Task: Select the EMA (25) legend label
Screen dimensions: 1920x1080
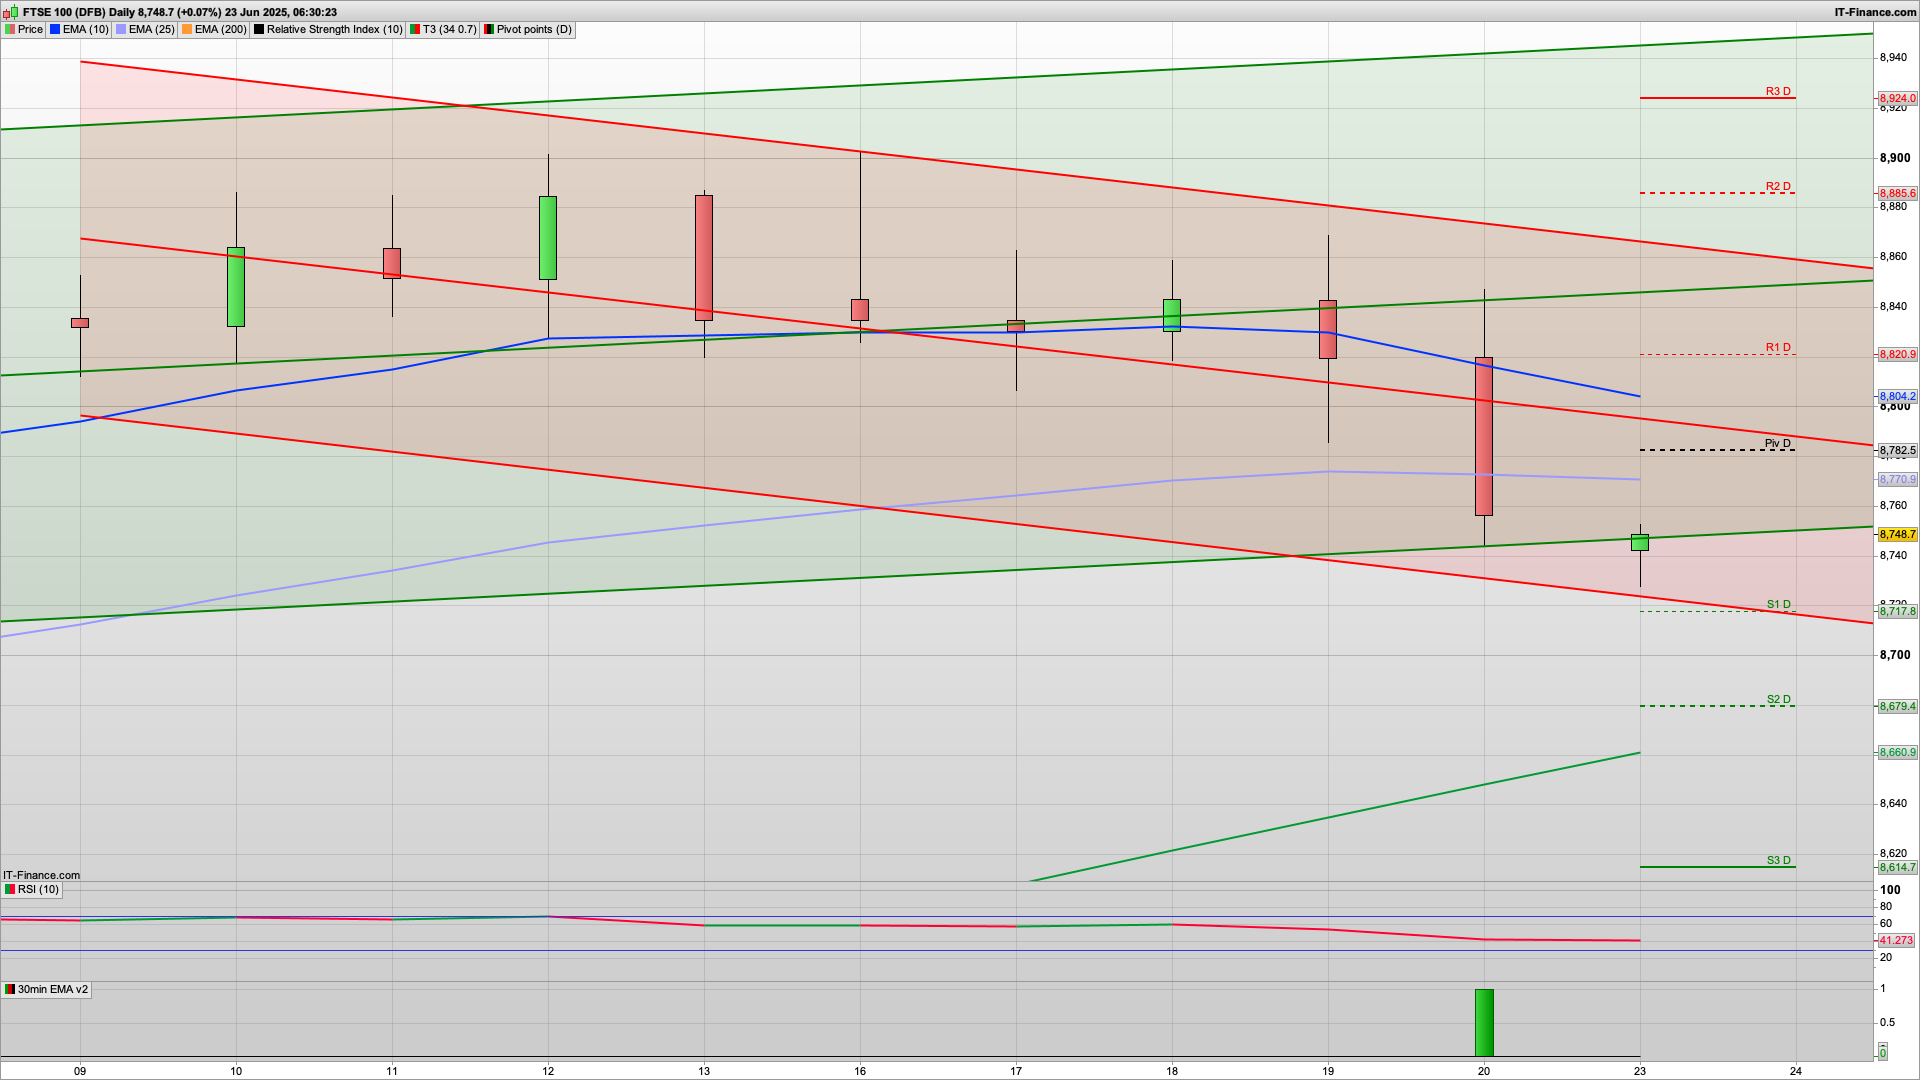Action: pos(151,29)
